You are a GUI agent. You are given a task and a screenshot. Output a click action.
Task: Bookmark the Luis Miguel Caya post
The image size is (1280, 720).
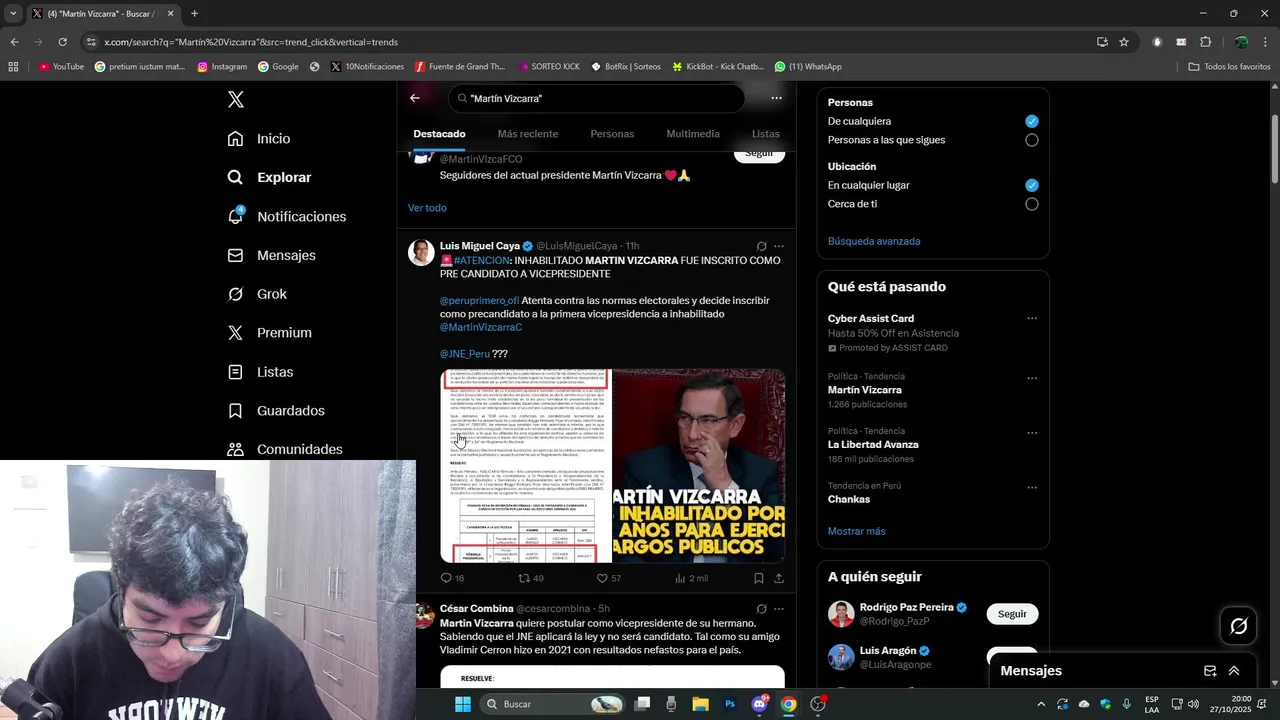click(758, 578)
